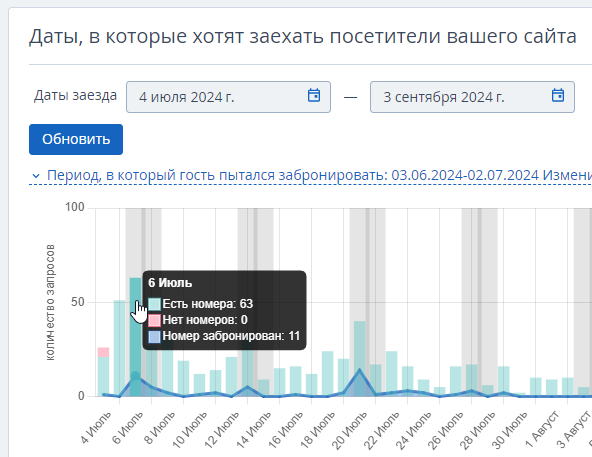
Task: Click the Даты заезда label
Action: coord(76,96)
